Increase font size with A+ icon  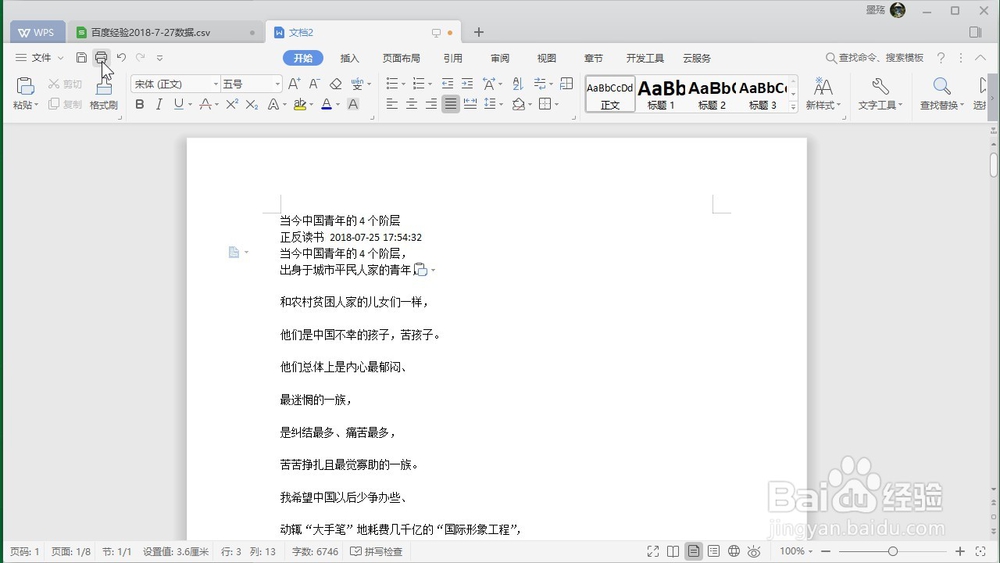click(294, 84)
